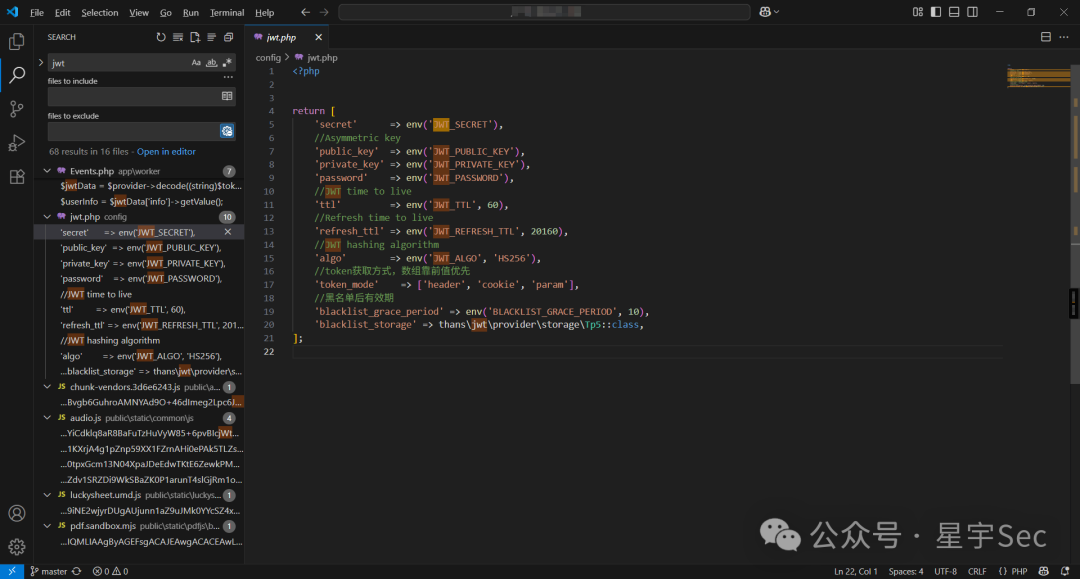Screen dimensions: 1080x579
Task: Toggle the primary side bar
Action: tap(935, 12)
